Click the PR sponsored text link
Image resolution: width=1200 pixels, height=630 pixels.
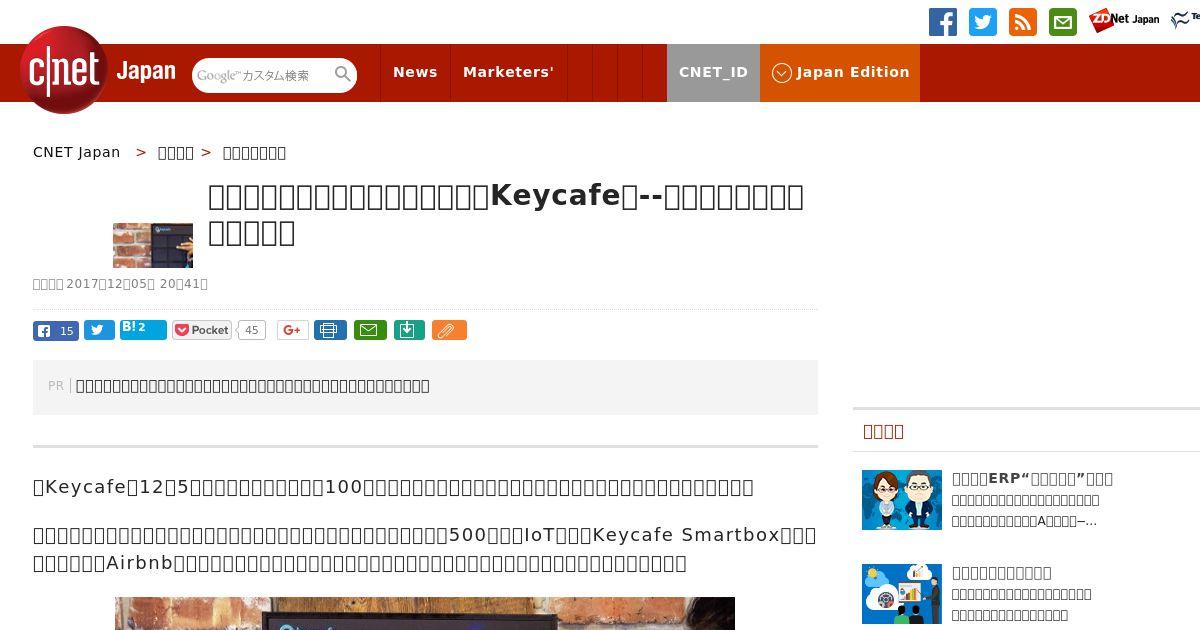click(x=253, y=386)
